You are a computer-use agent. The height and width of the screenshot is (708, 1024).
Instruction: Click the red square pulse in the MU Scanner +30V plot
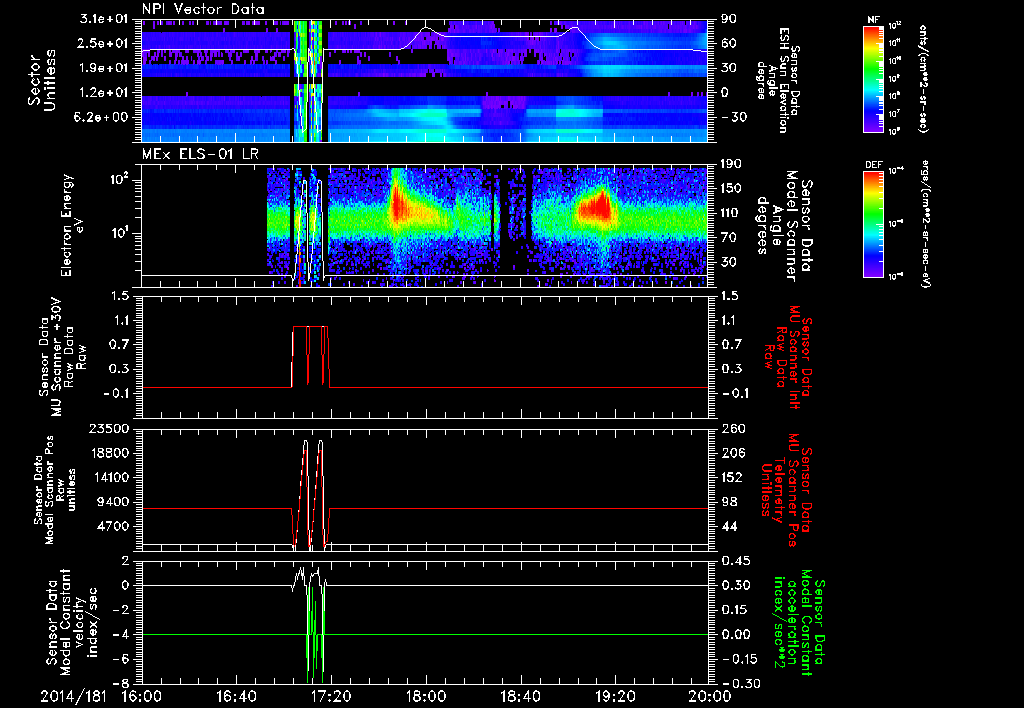click(310, 356)
